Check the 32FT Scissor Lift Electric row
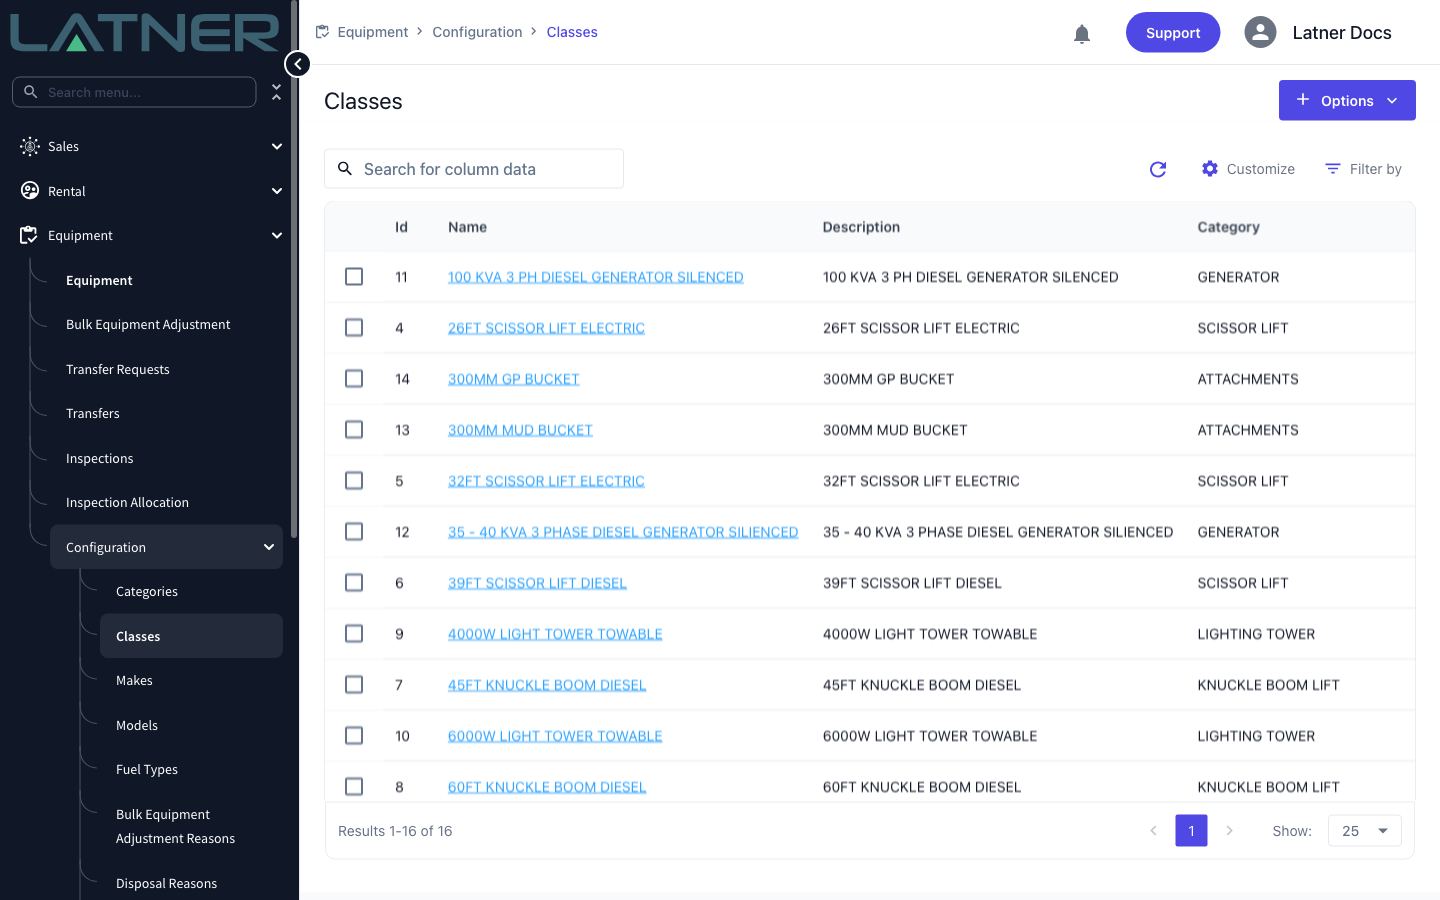The image size is (1440, 900). [354, 480]
